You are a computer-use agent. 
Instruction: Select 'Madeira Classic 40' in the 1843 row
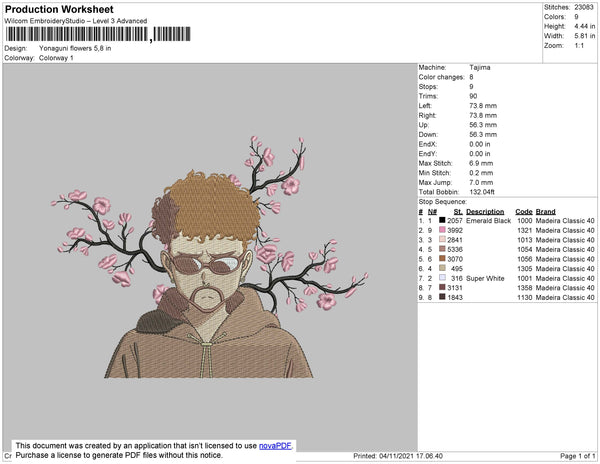(565, 297)
